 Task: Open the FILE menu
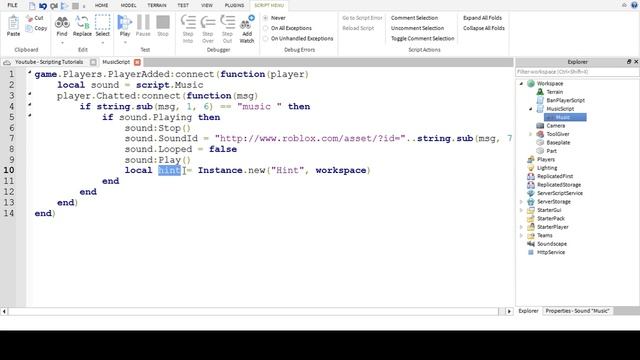13,5
